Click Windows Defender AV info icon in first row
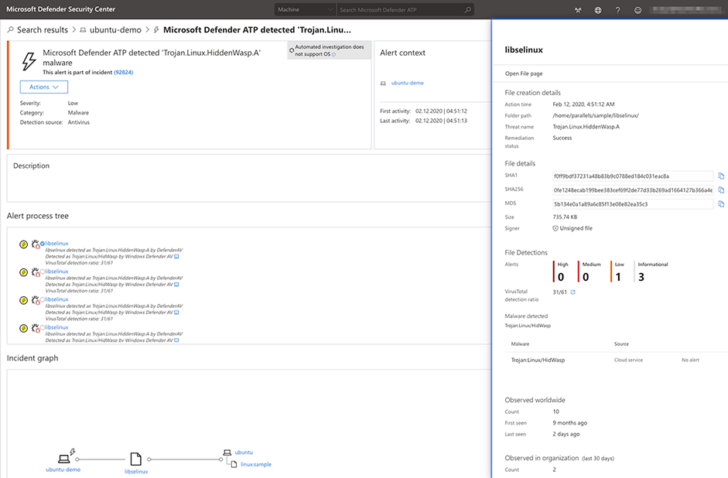 pos(176,256)
